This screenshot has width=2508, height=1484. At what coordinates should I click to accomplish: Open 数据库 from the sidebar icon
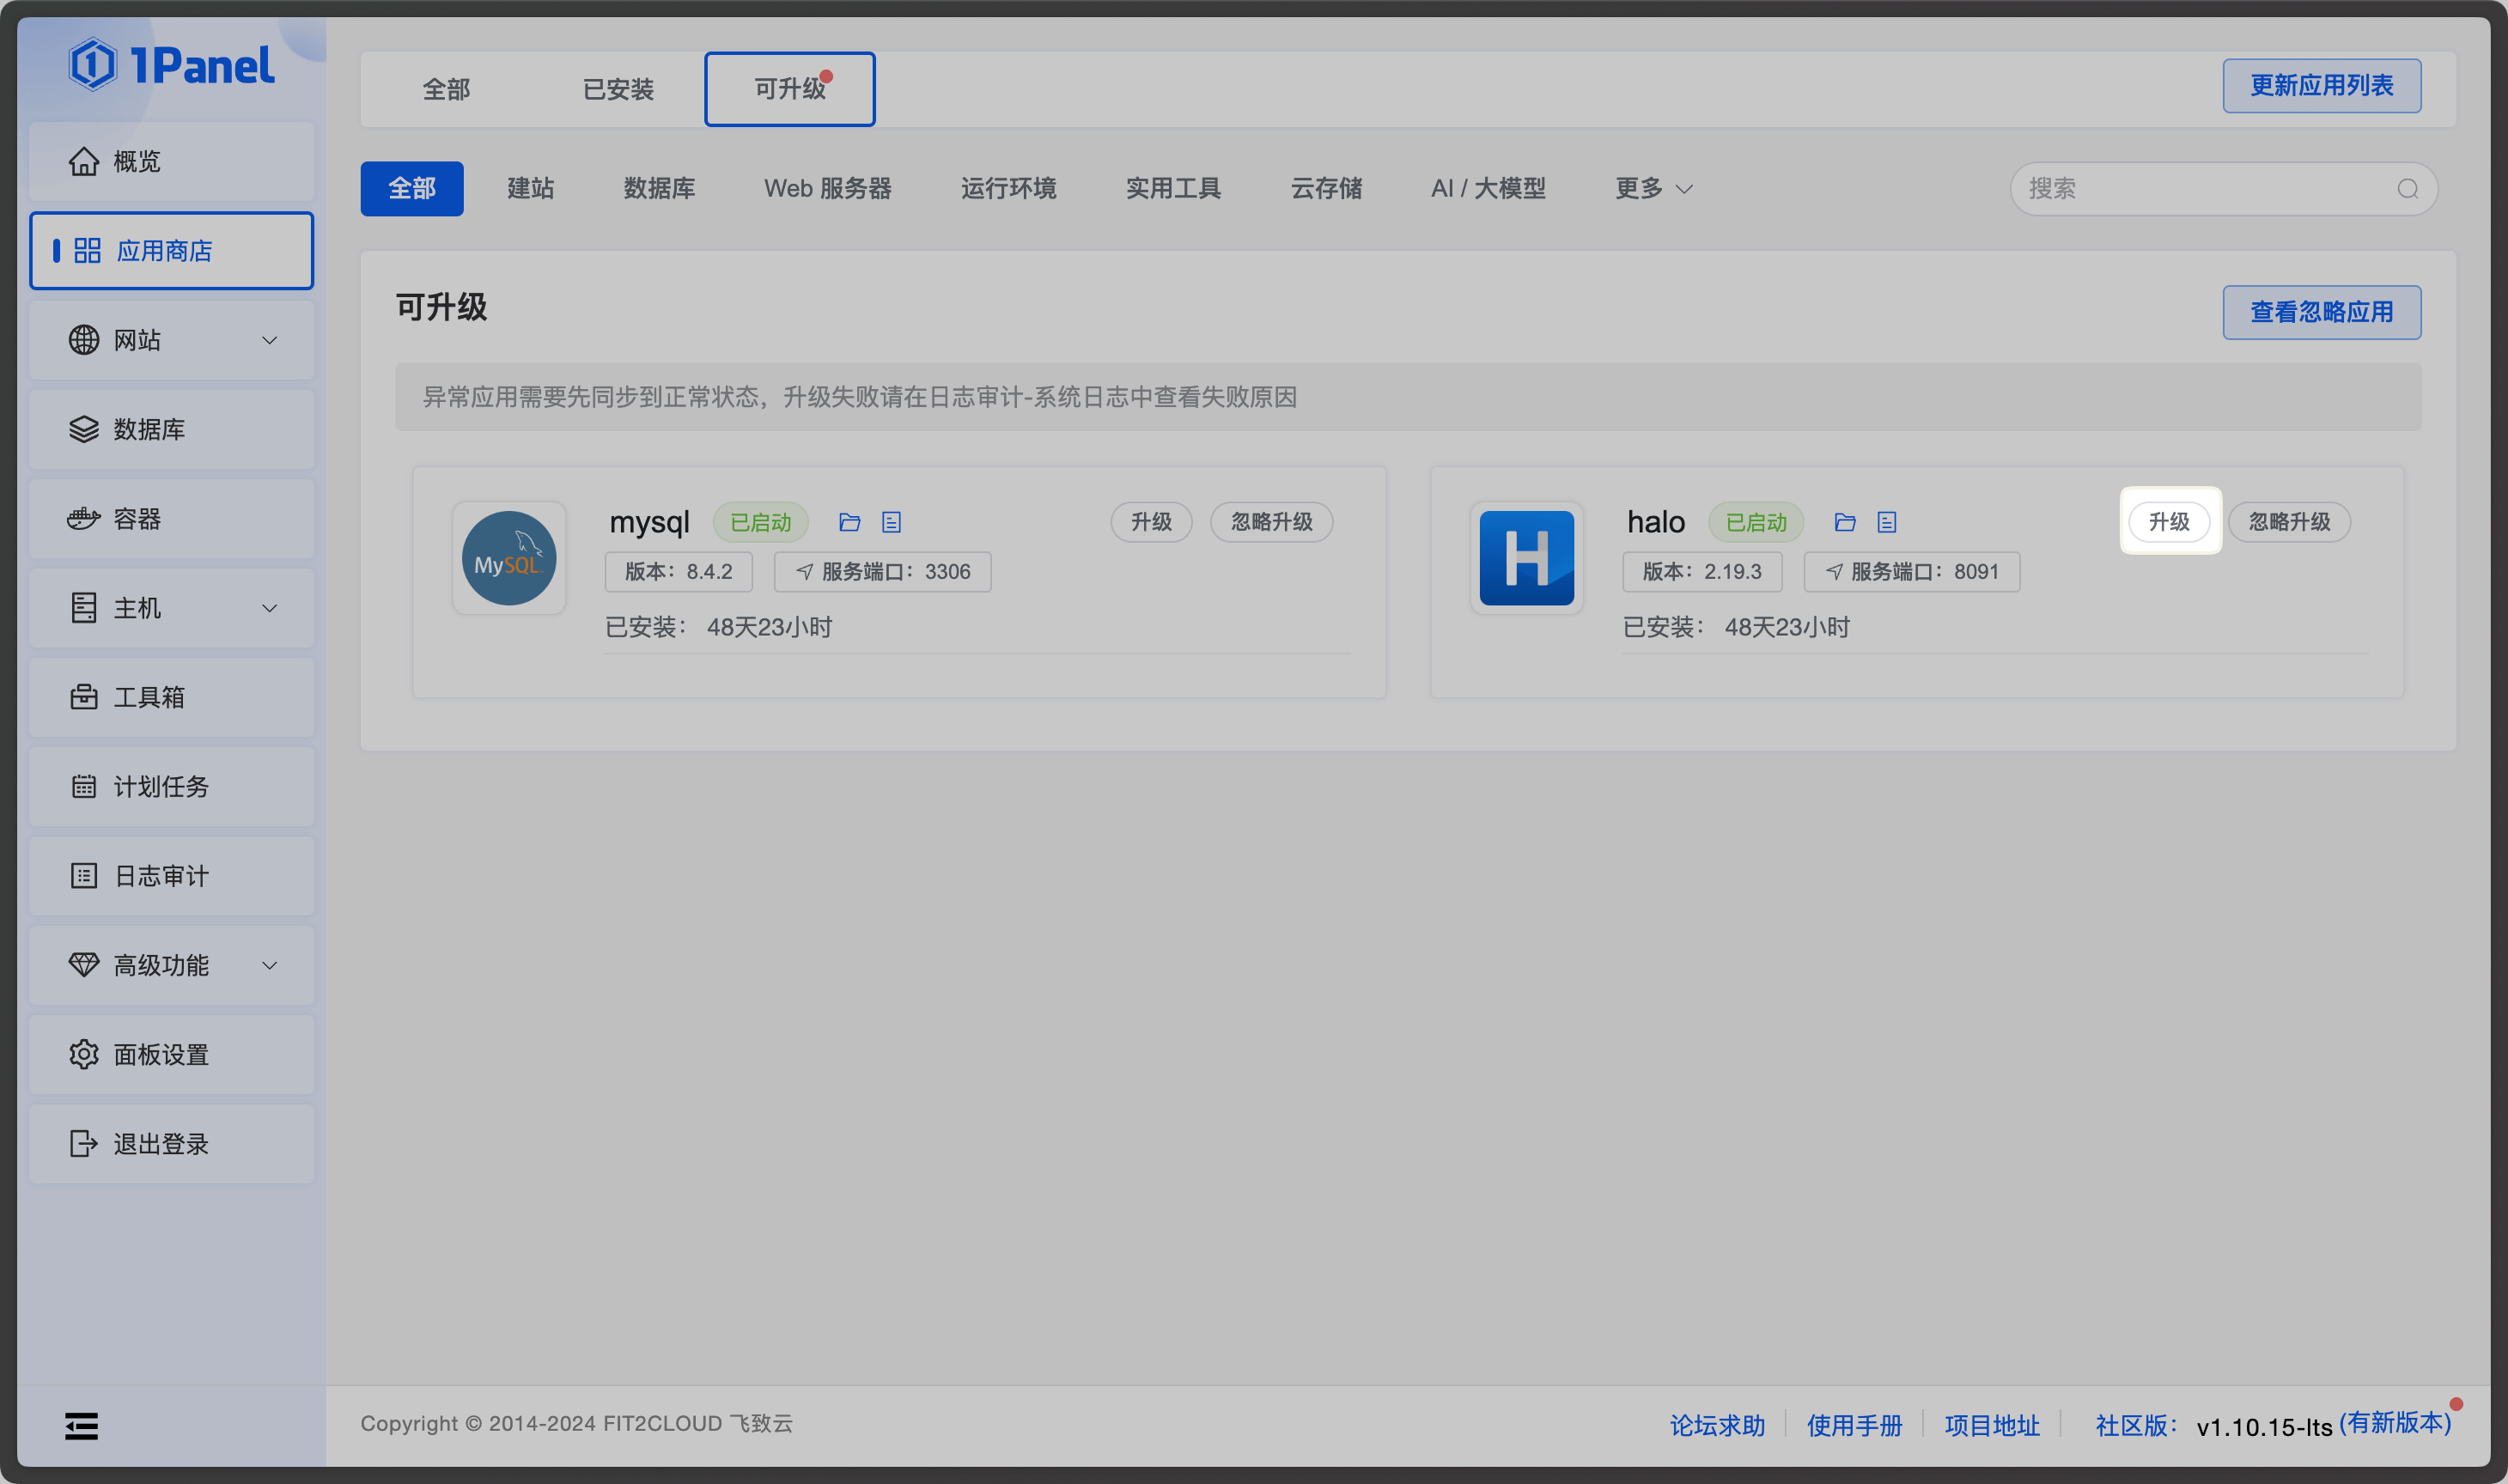tap(84, 429)
